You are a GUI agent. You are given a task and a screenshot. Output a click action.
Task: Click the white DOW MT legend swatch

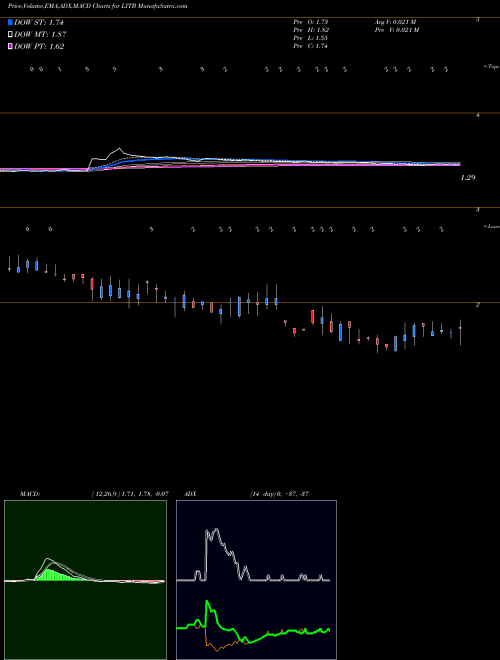(x=11, y=35)
